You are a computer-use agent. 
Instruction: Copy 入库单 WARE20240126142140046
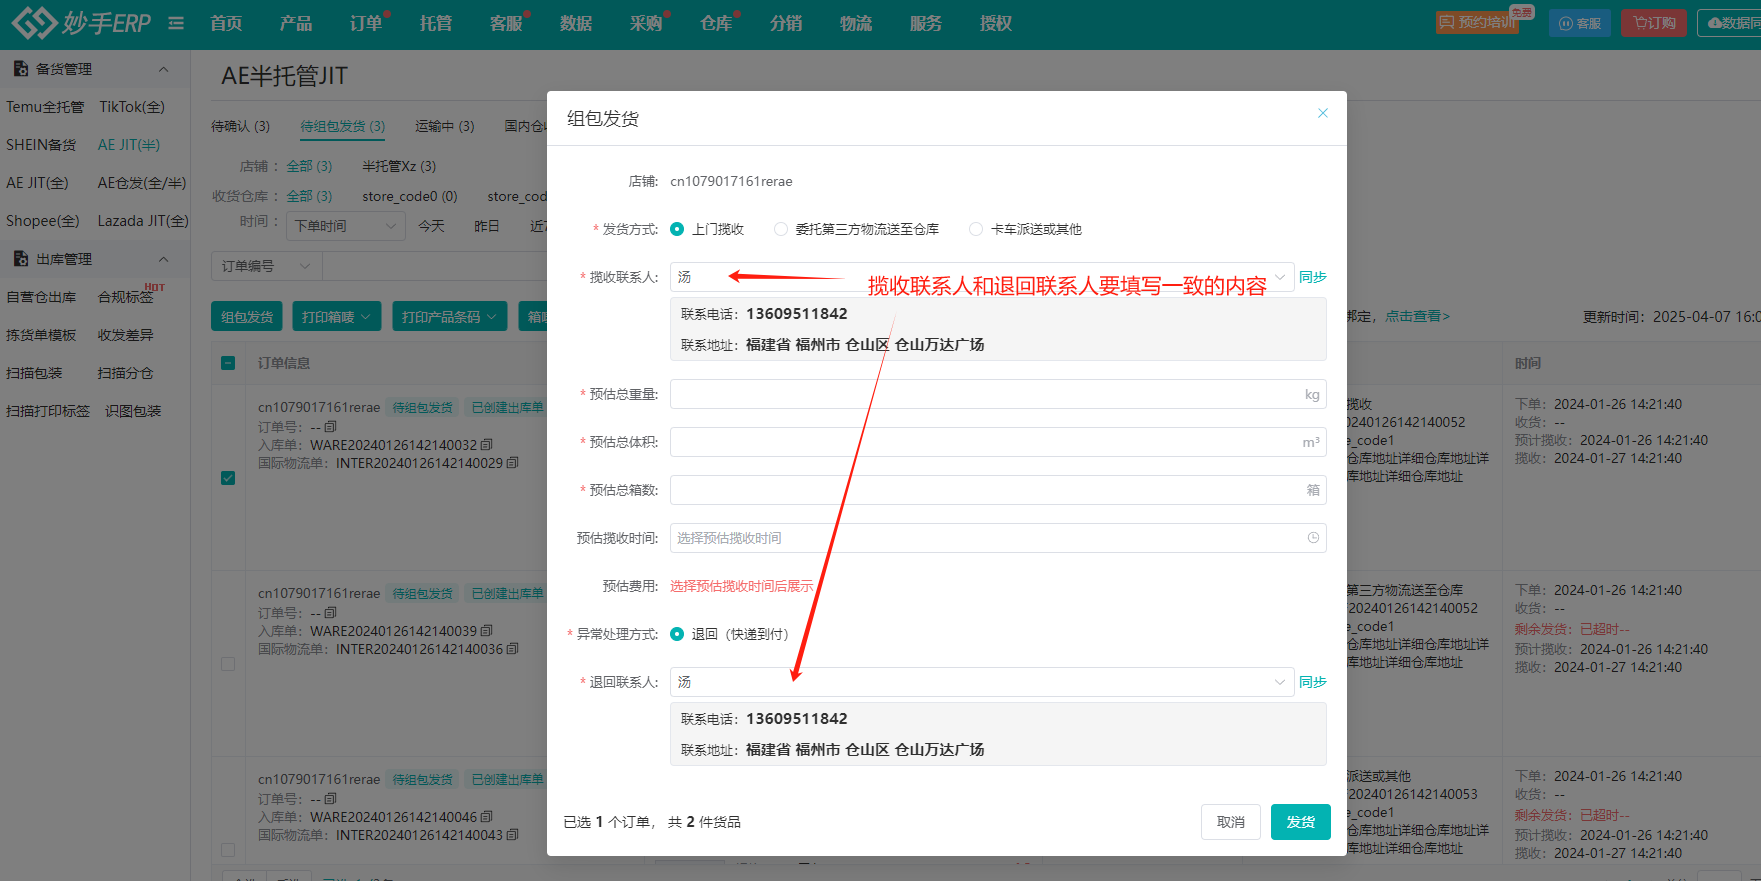click(487, 817)
